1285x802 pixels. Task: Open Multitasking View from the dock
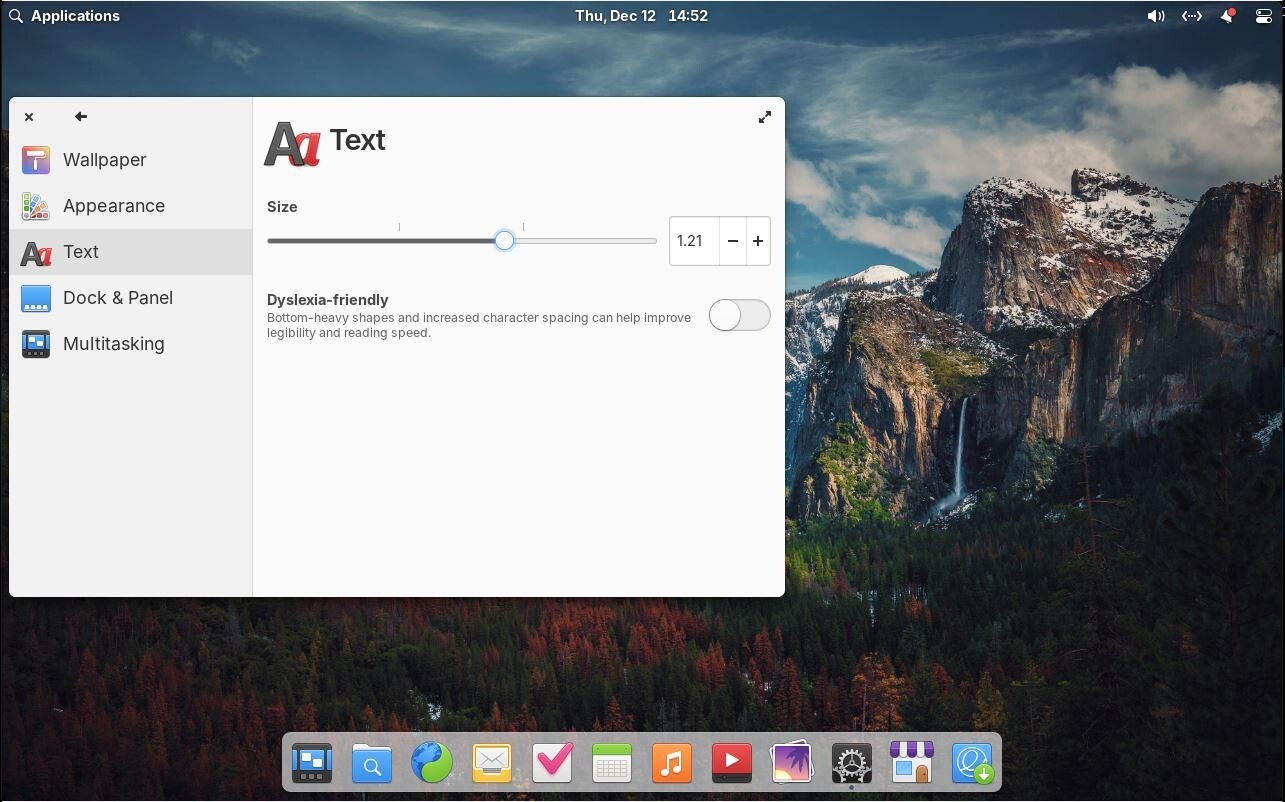click(x=312, y=763)
